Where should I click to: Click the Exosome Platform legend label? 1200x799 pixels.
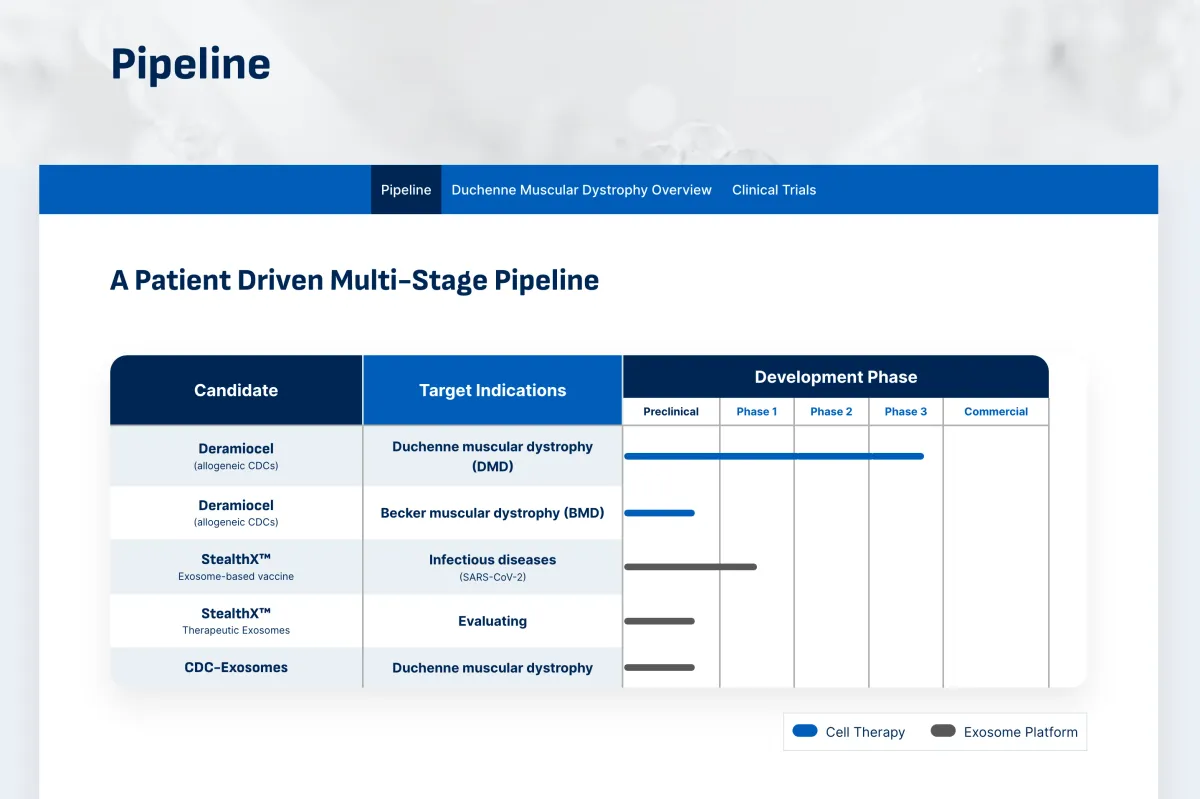[x=1021, y=732]
